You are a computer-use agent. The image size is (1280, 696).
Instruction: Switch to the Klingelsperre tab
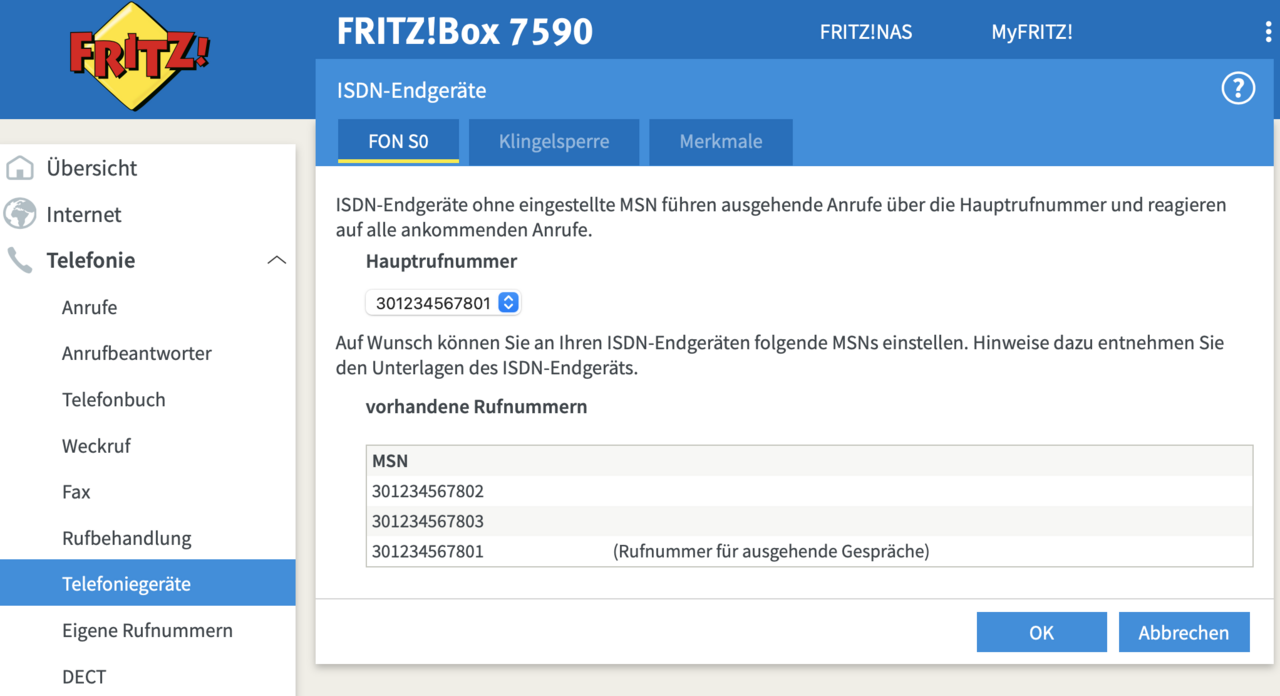tap(553, 142)
